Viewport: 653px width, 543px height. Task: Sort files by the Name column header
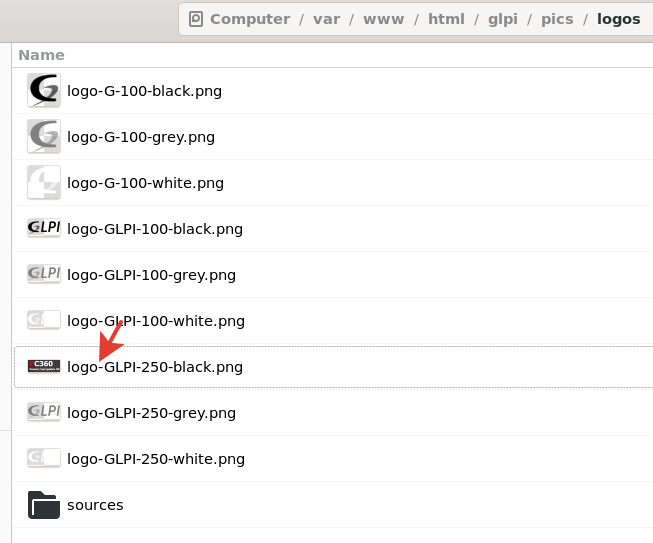click(42, 55)
